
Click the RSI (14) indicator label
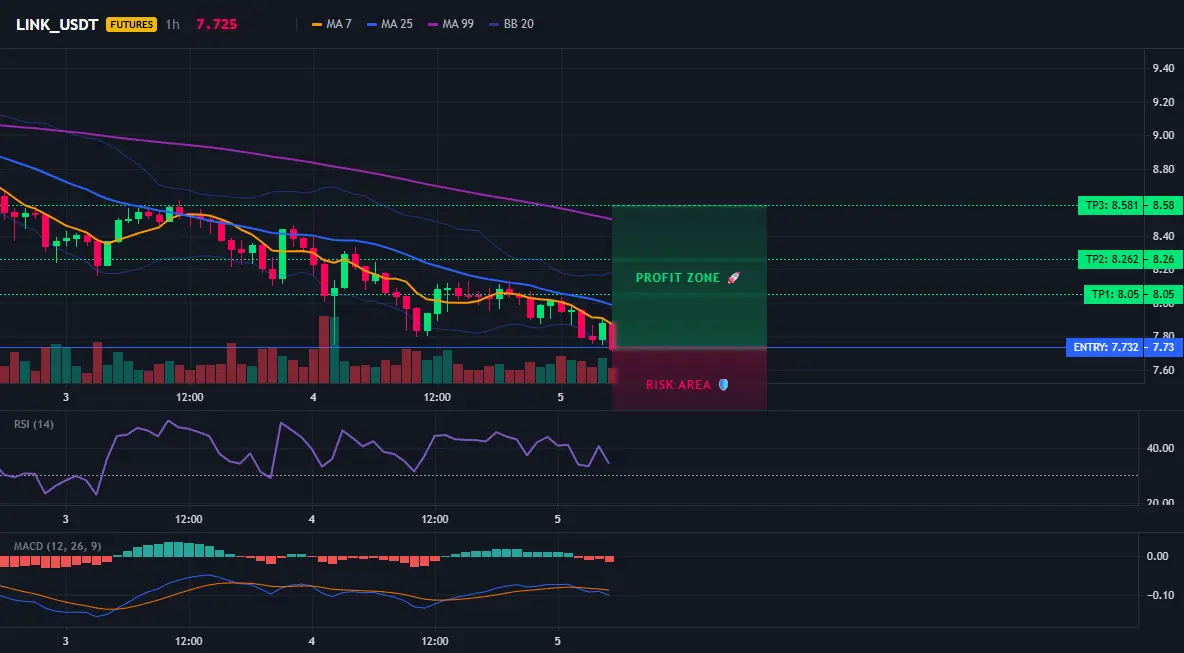coord(34,424)
